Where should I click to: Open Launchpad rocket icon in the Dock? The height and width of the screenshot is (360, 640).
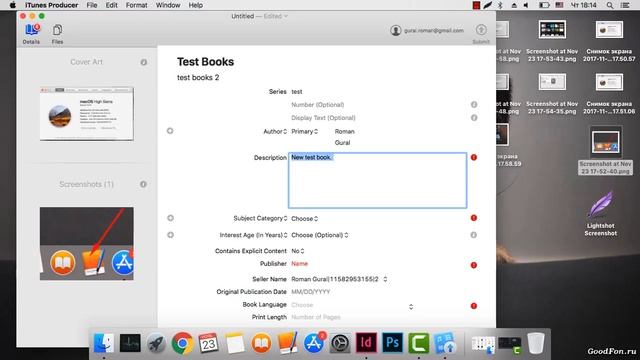click(156, 343)
